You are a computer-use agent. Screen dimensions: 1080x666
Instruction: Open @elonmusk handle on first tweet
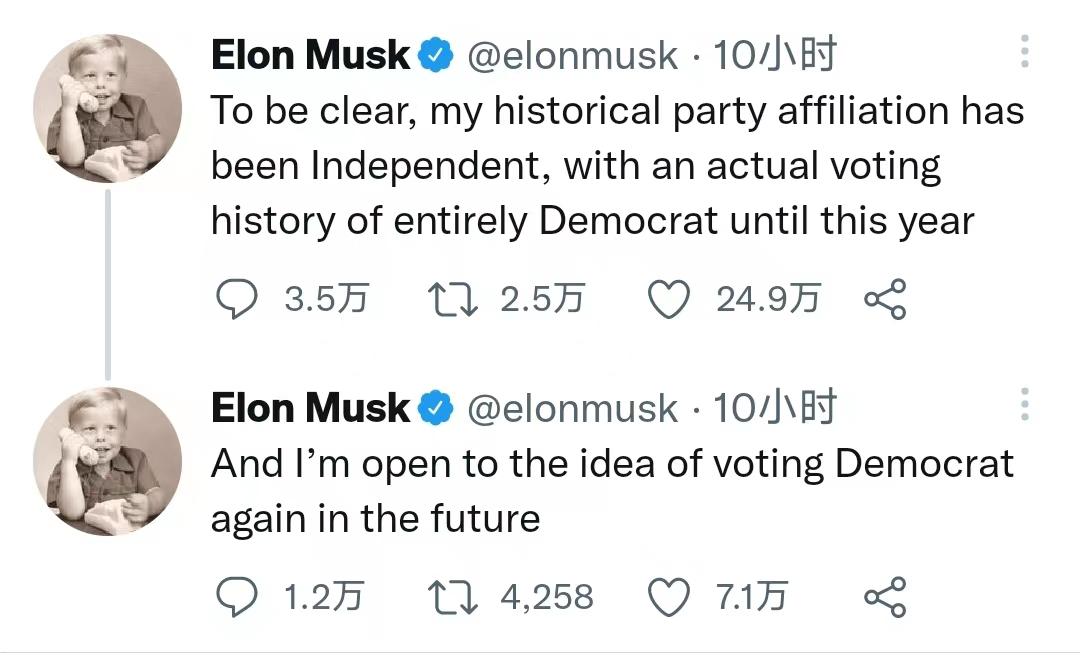(572, 56)
